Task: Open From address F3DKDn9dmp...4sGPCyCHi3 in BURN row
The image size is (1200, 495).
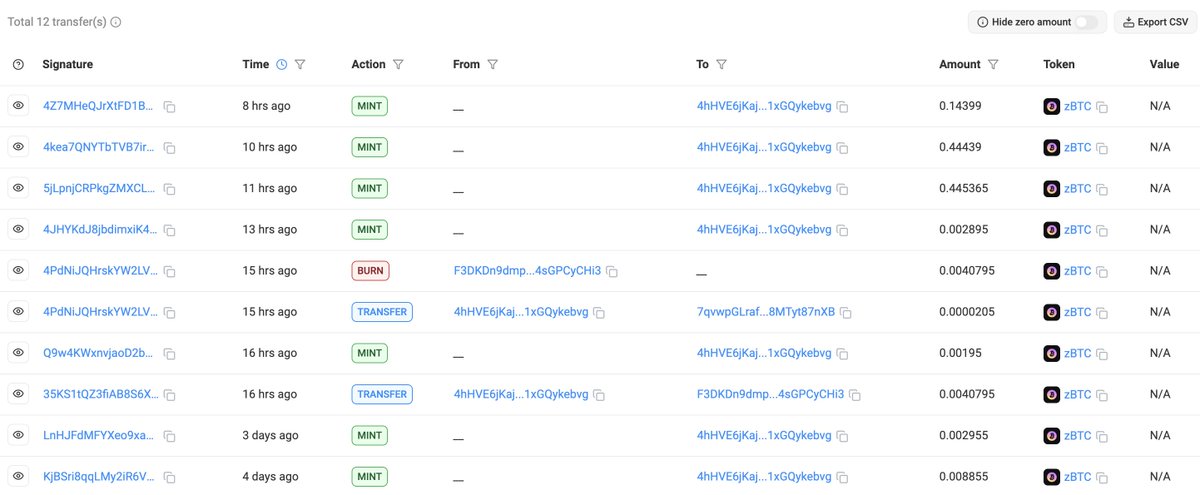Action: point(527,271)
